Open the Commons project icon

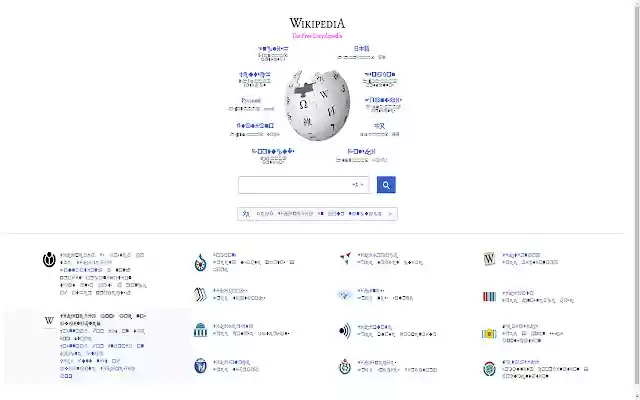(200, 262)
